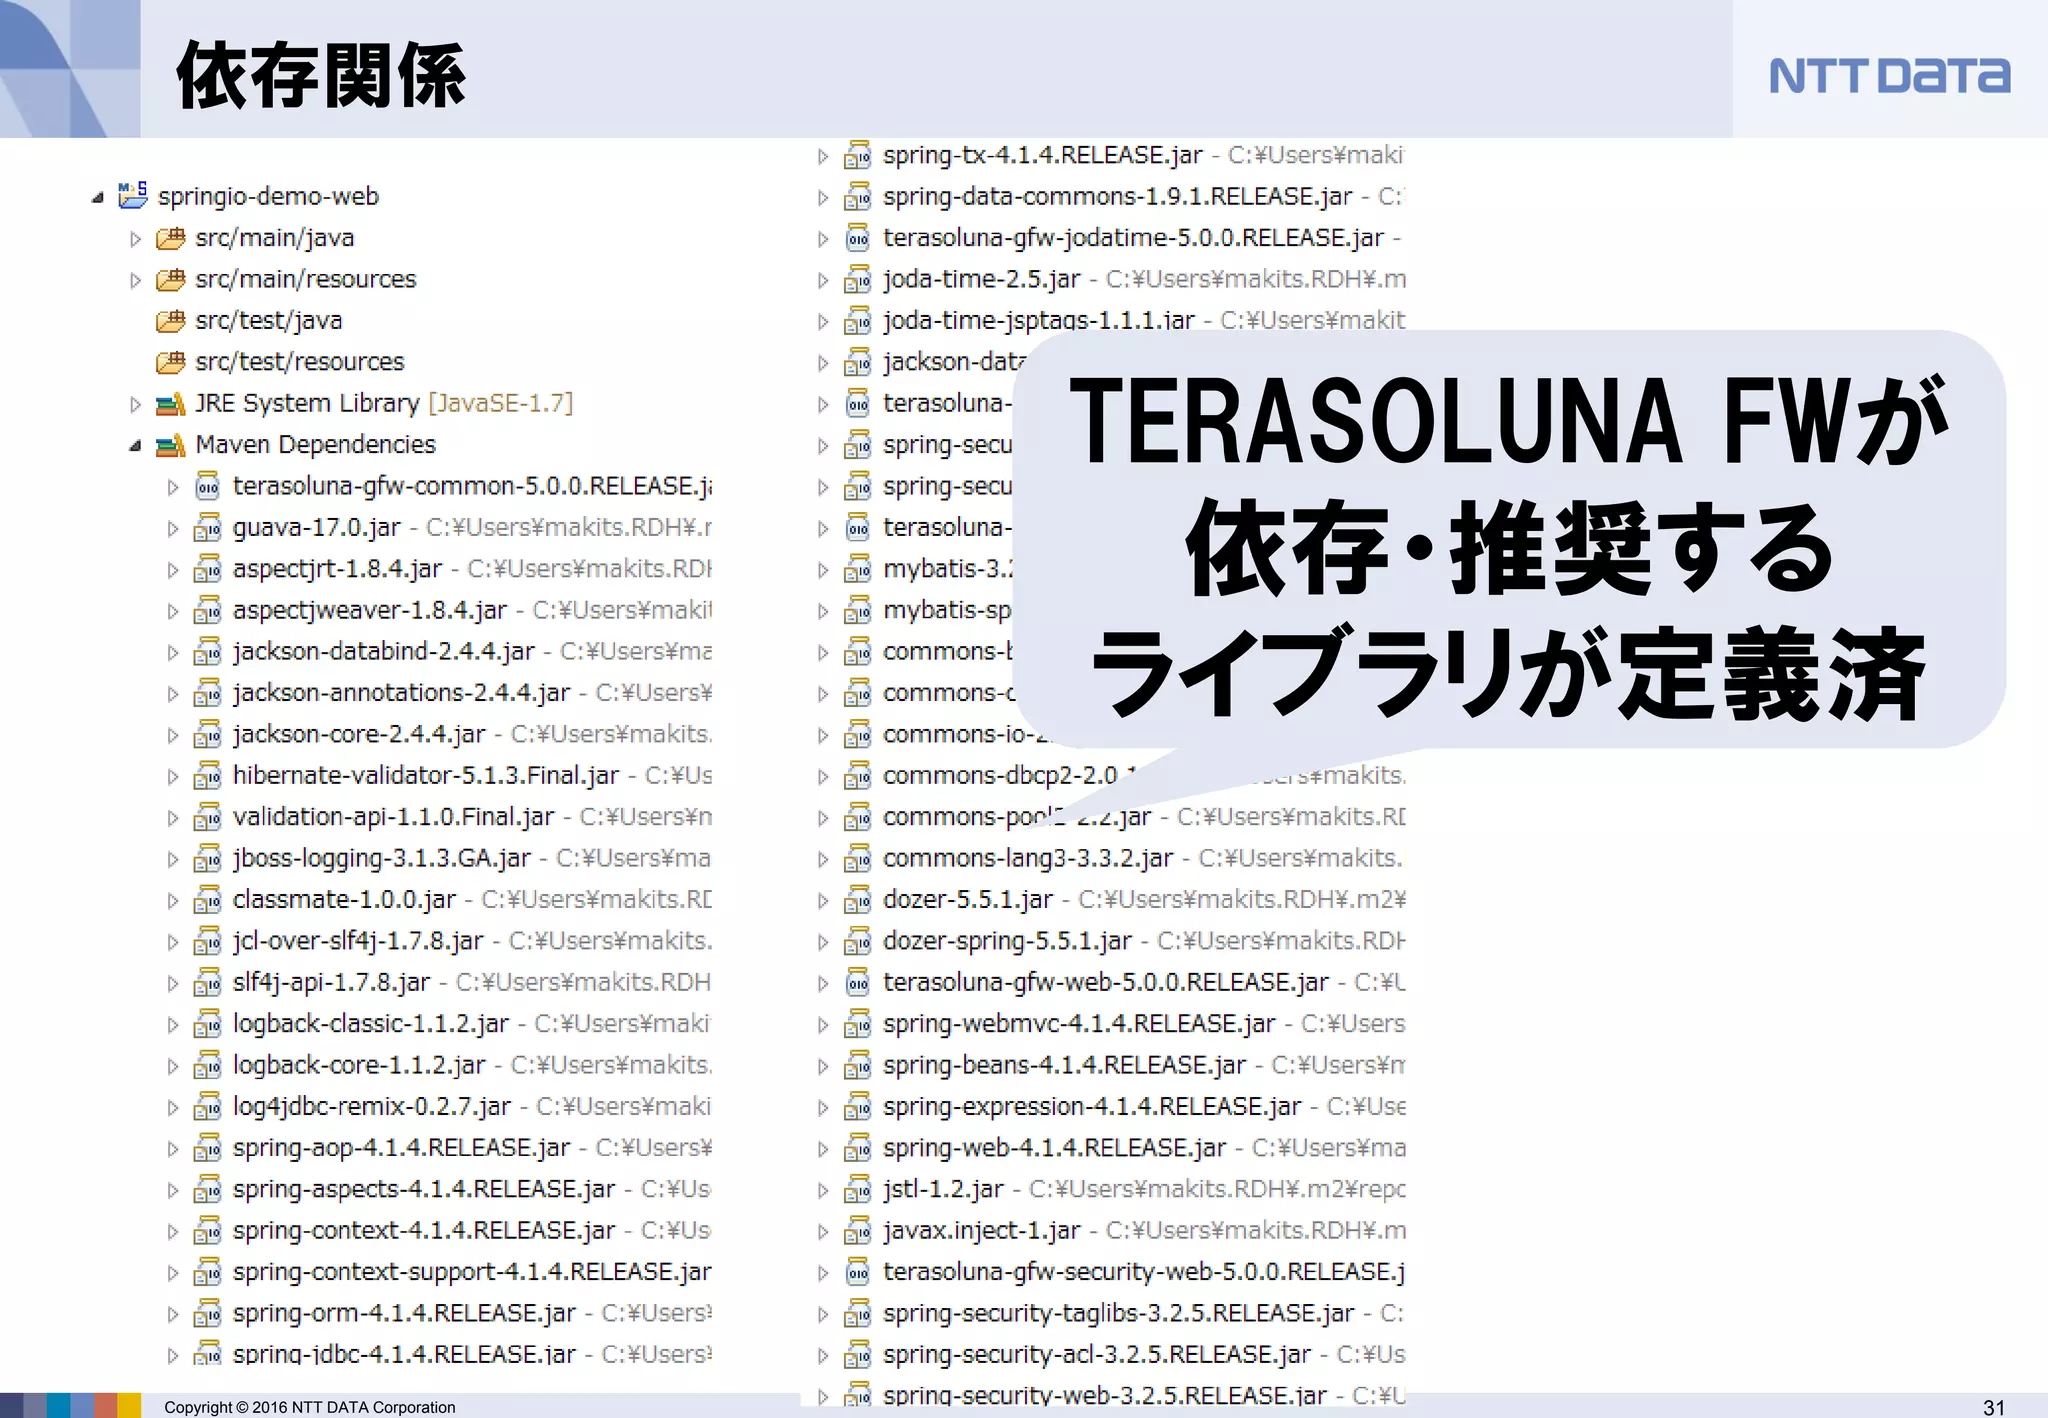This screenshot has height=1418, width=2048.
Task: Collapse the springio-demo-web project node
Action: pyautogui.click(x=97, y=198)
